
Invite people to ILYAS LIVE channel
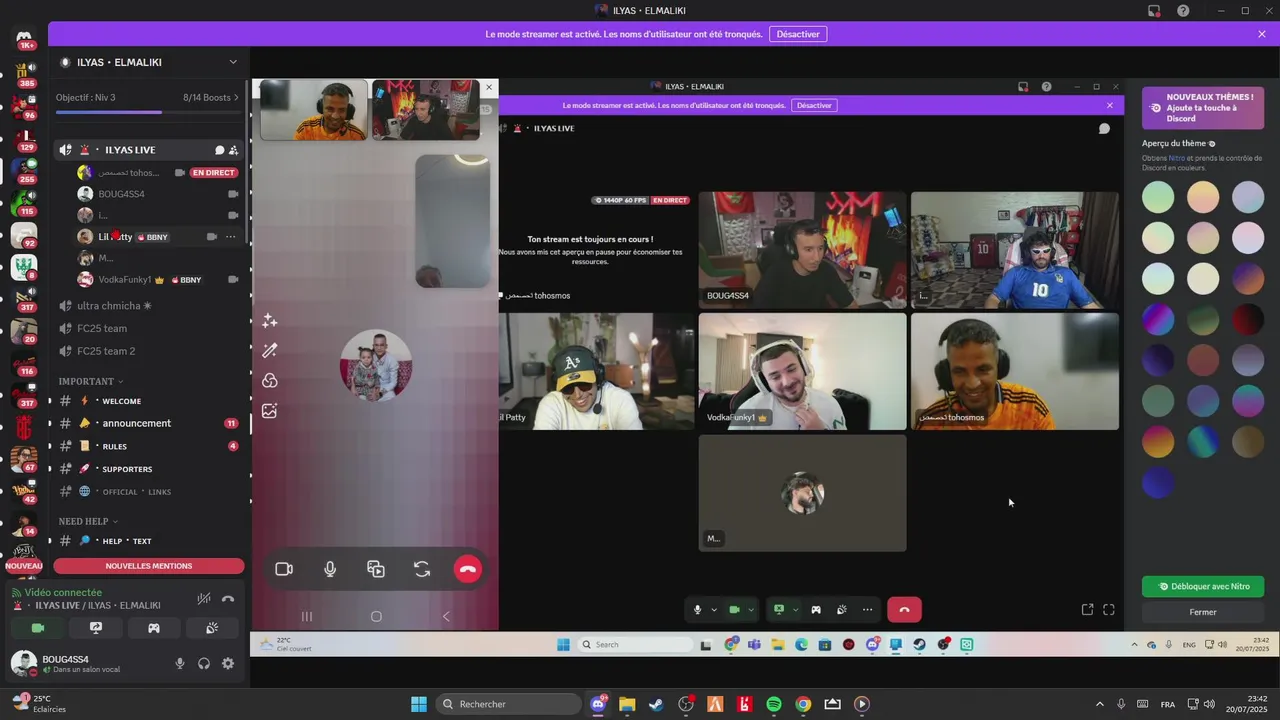(x=233, y=150)
